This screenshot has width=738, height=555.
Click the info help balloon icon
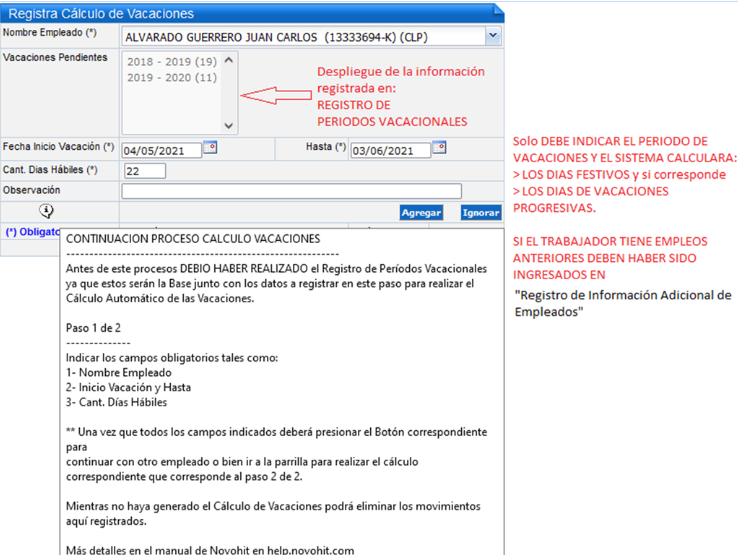pyautogui.click(x=46, y=211)
